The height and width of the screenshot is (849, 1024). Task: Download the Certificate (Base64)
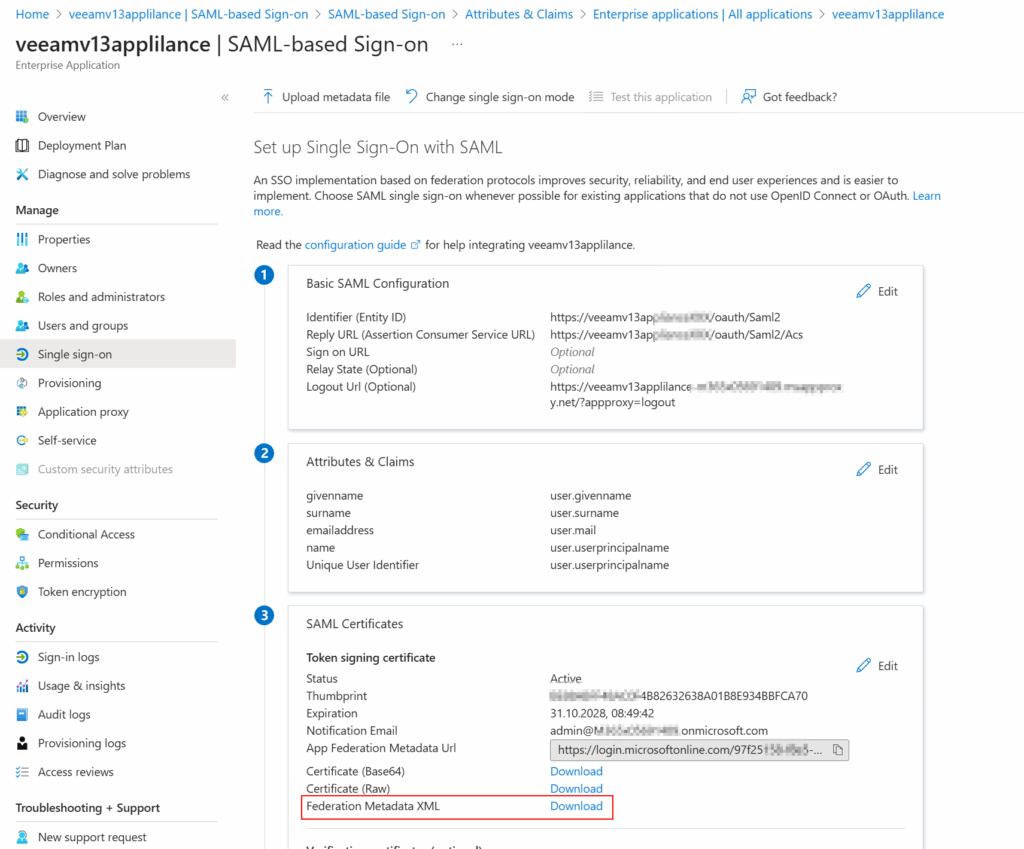[x=576, y=771]
